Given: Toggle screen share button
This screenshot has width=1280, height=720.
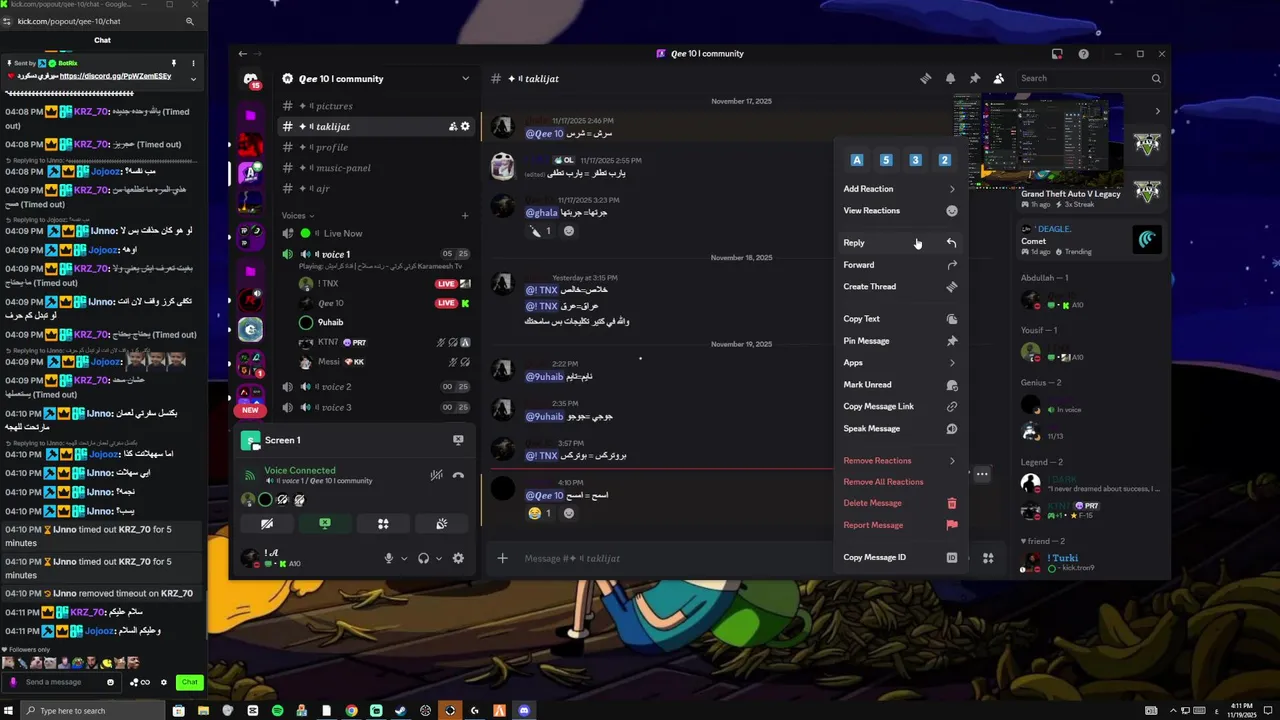Looking at the screenshot, I should click(325, 523).
